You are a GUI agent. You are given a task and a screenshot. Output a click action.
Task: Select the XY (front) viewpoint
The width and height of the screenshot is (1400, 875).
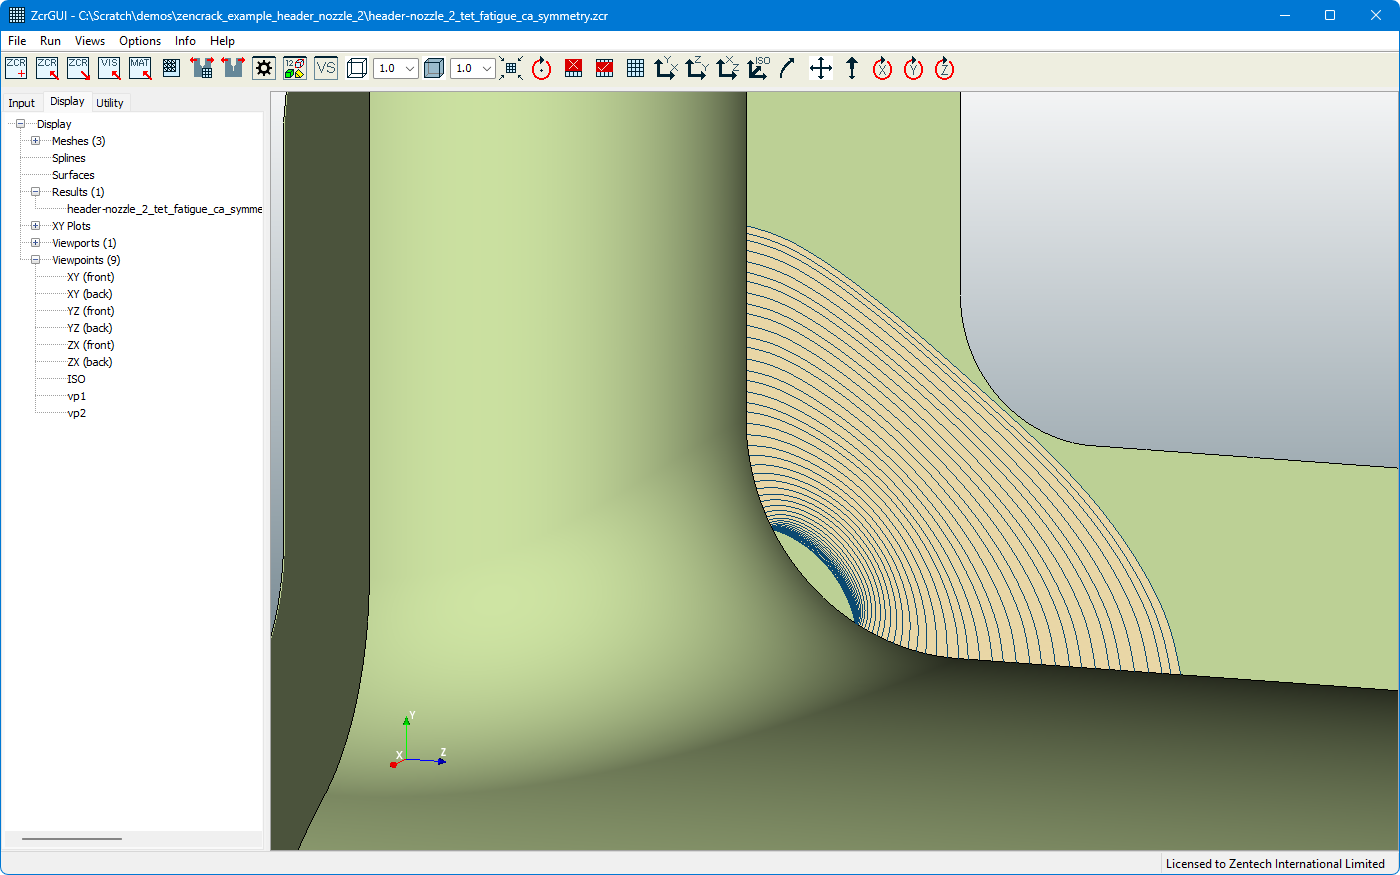(91, 277)
